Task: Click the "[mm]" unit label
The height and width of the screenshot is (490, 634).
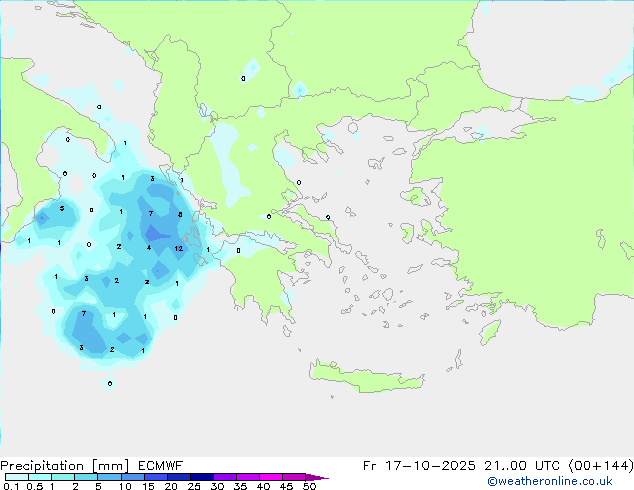Action: click(110, 466)
